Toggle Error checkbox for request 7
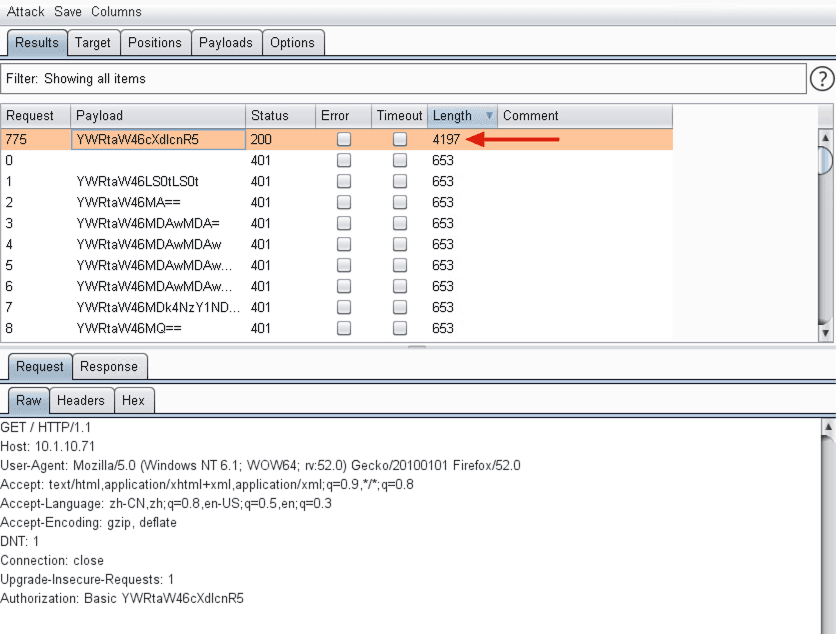Screen dimensions: 836x634 coord(344,307)
